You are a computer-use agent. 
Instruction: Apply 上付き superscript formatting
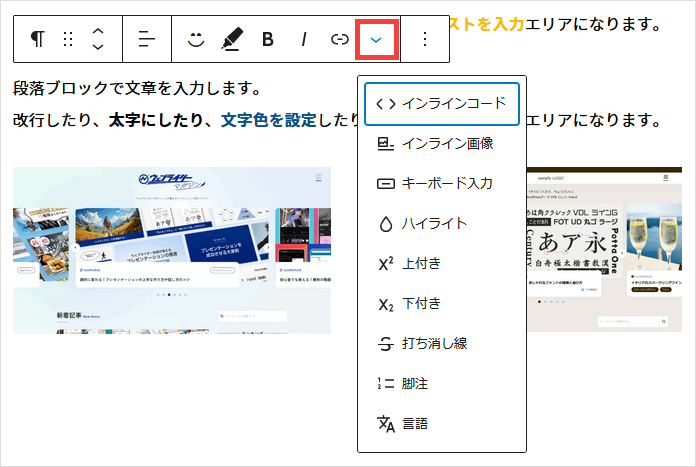click(442, 263)
